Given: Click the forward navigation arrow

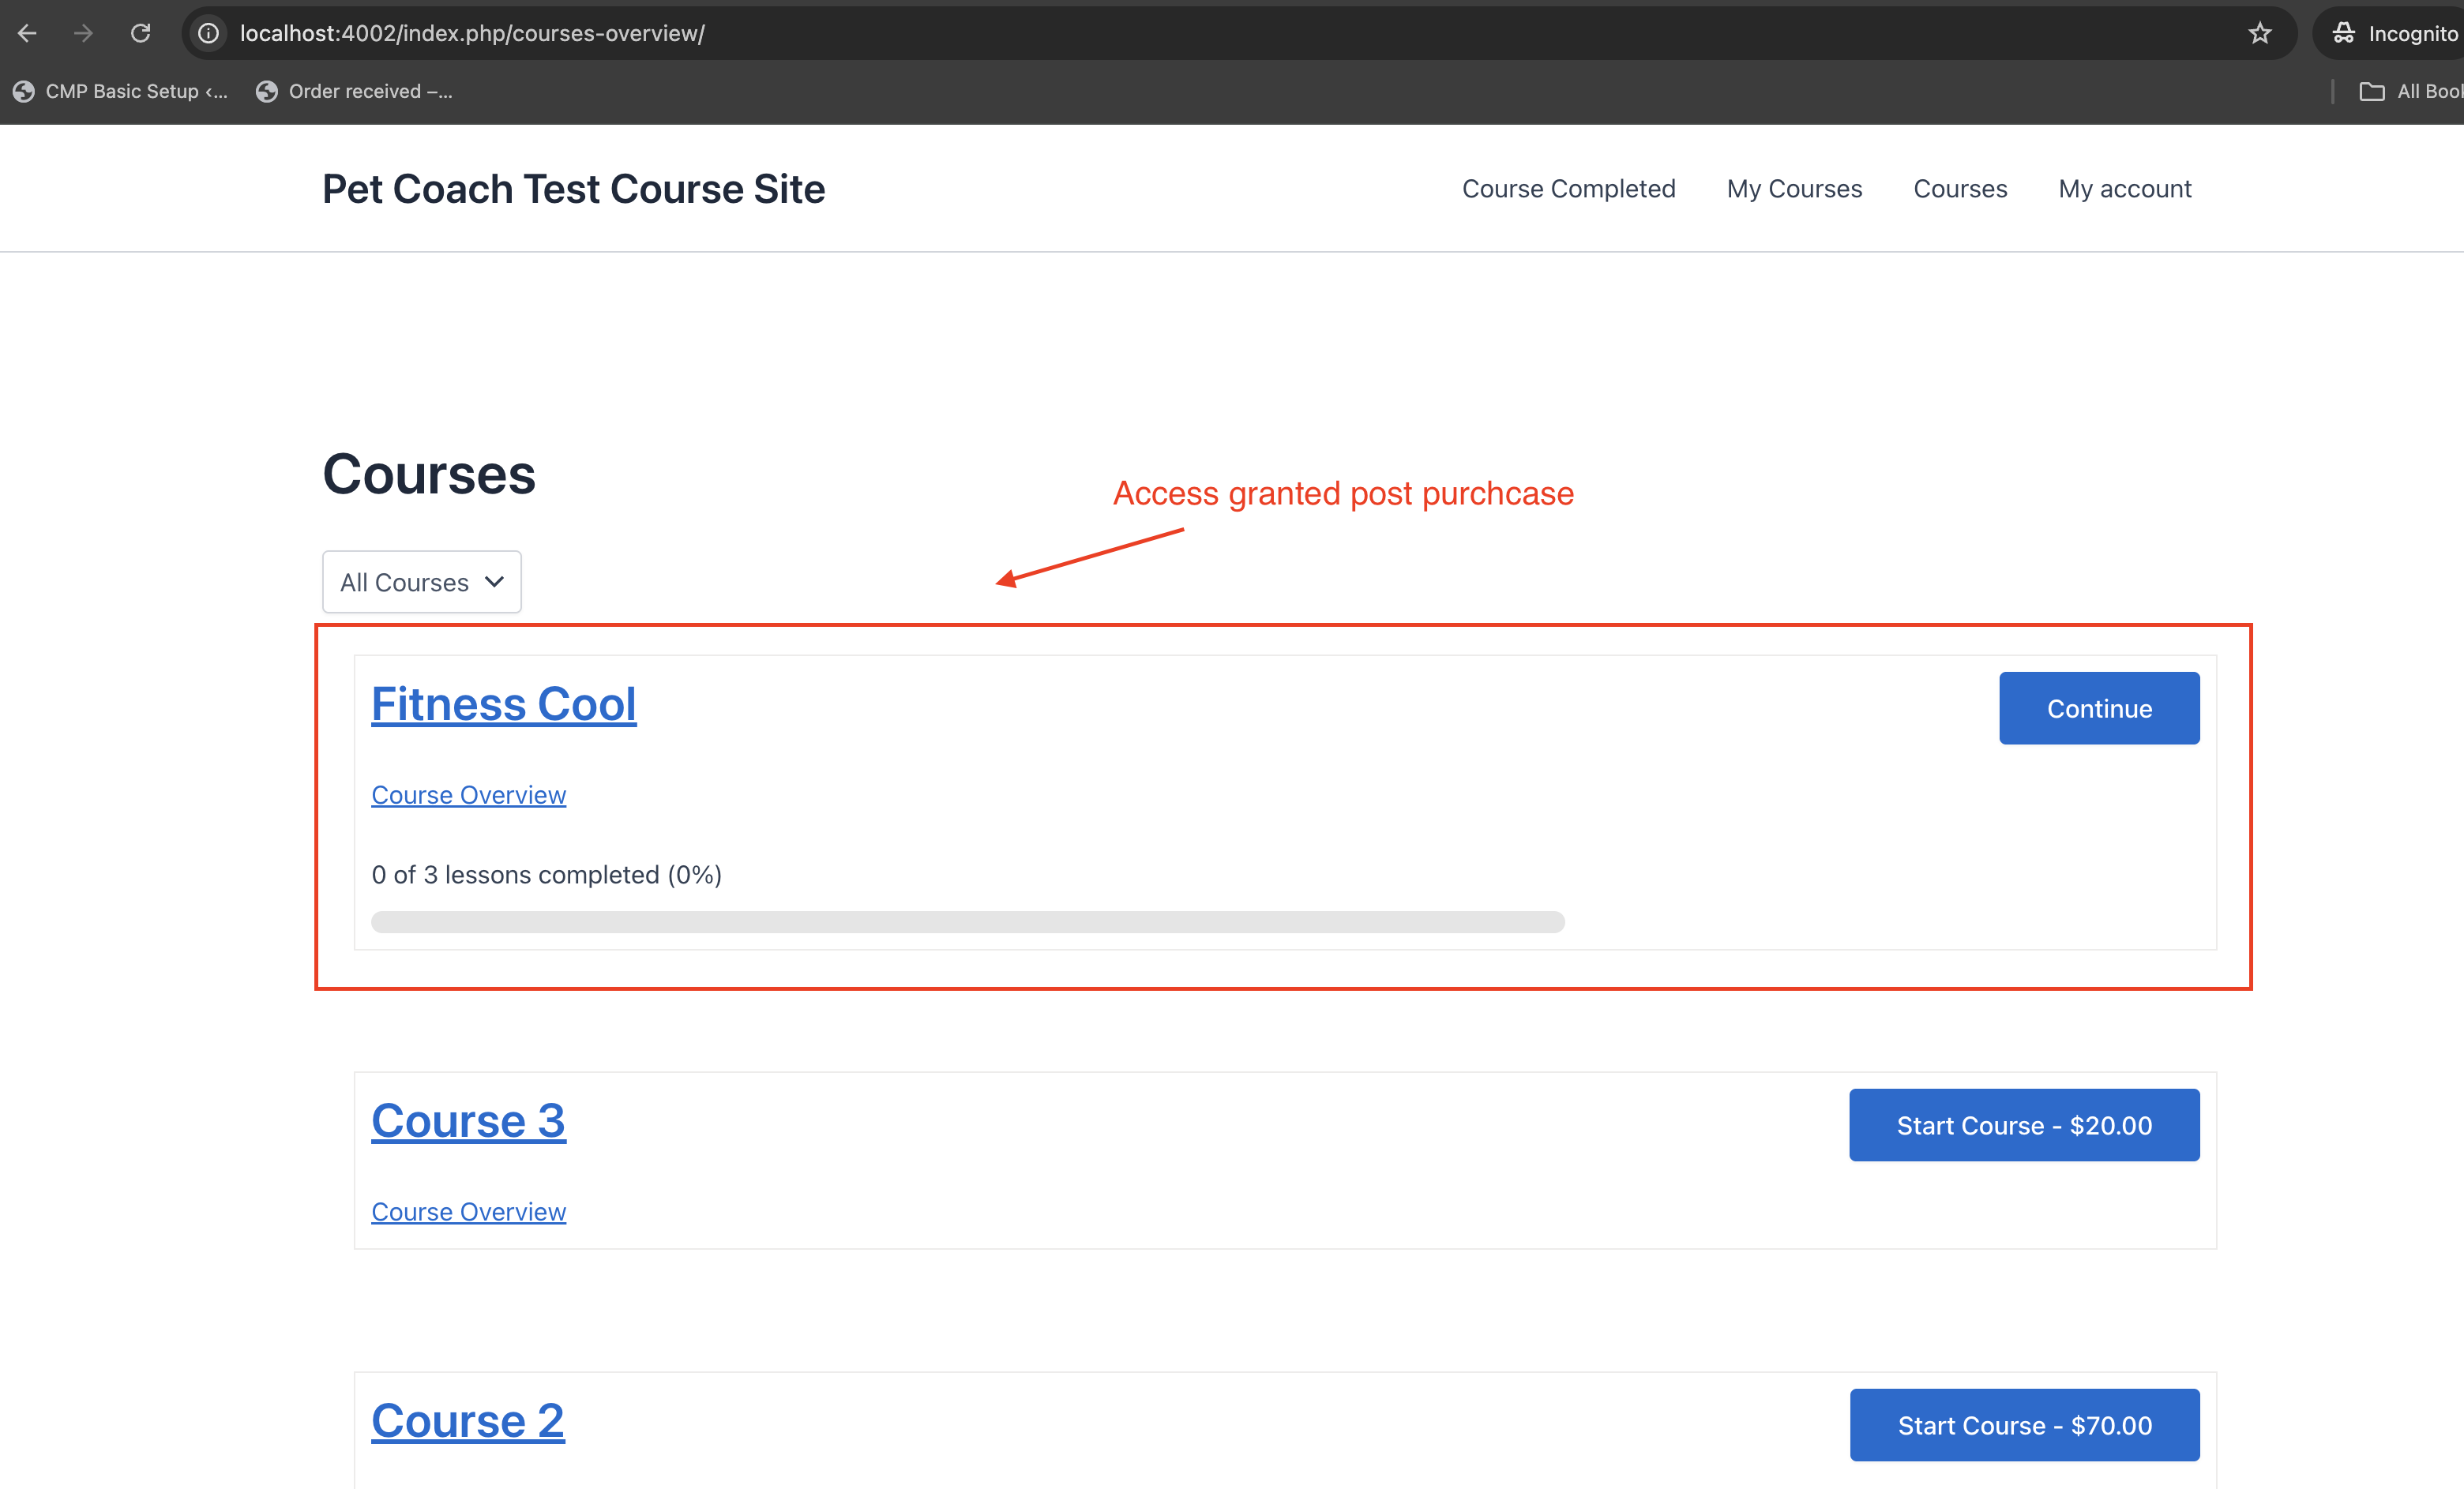Looking at the screenshot, I should click(x=84, y=32).
